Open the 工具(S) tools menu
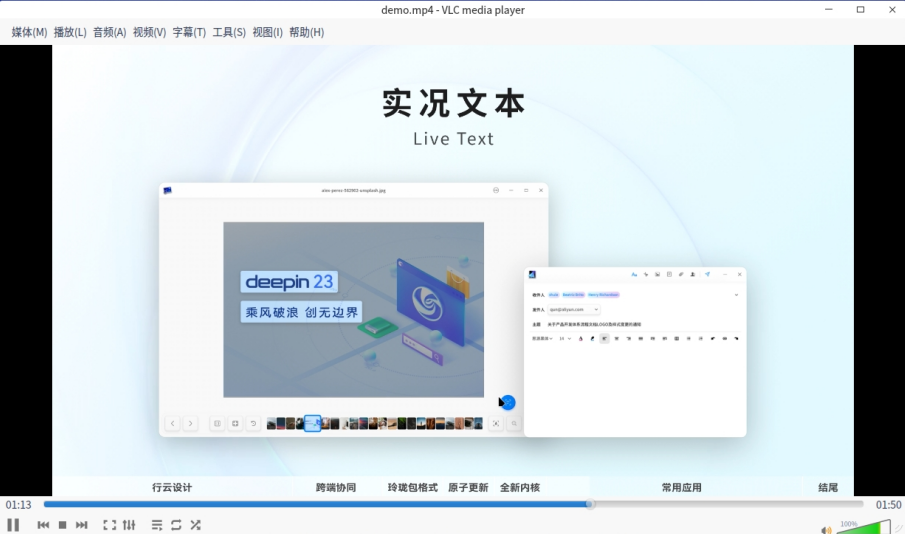 (229, 32)
